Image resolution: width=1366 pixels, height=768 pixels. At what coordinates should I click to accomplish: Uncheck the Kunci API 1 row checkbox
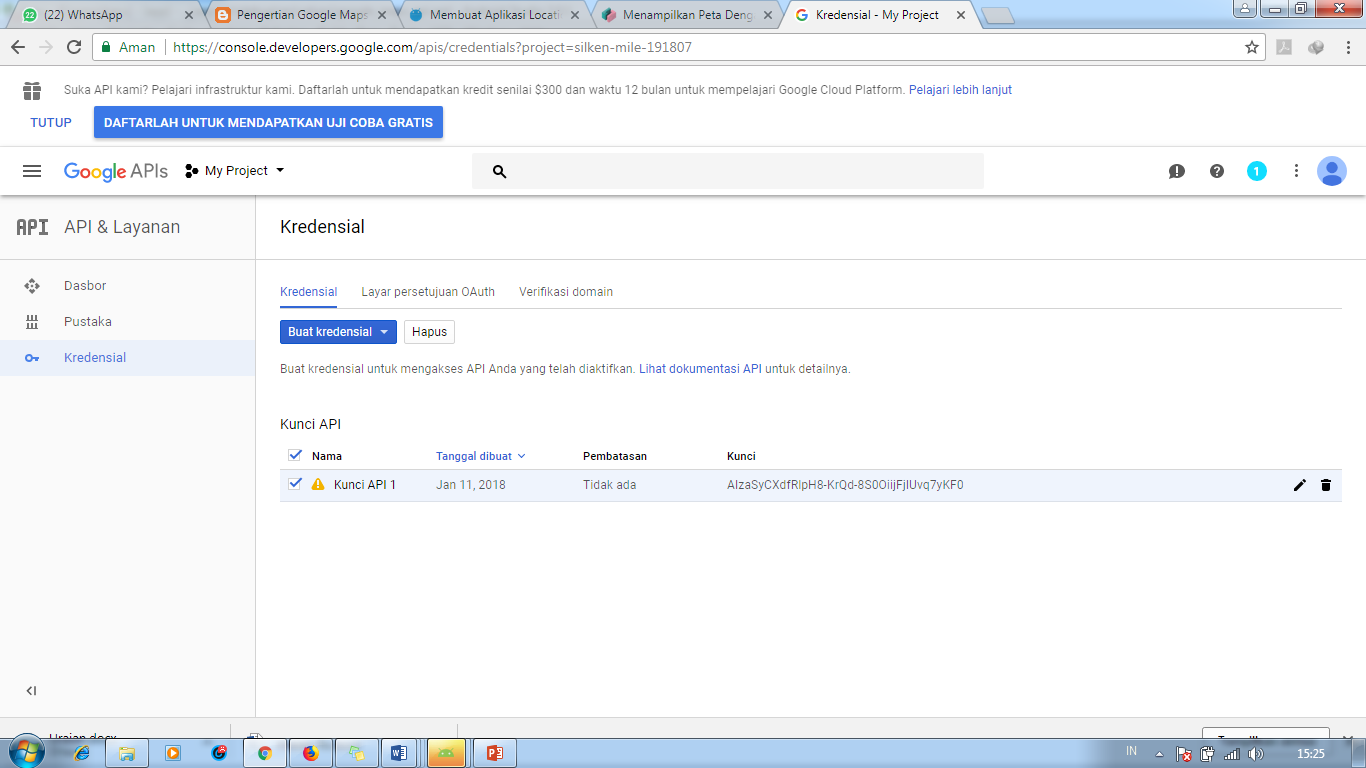coord(295,484)
